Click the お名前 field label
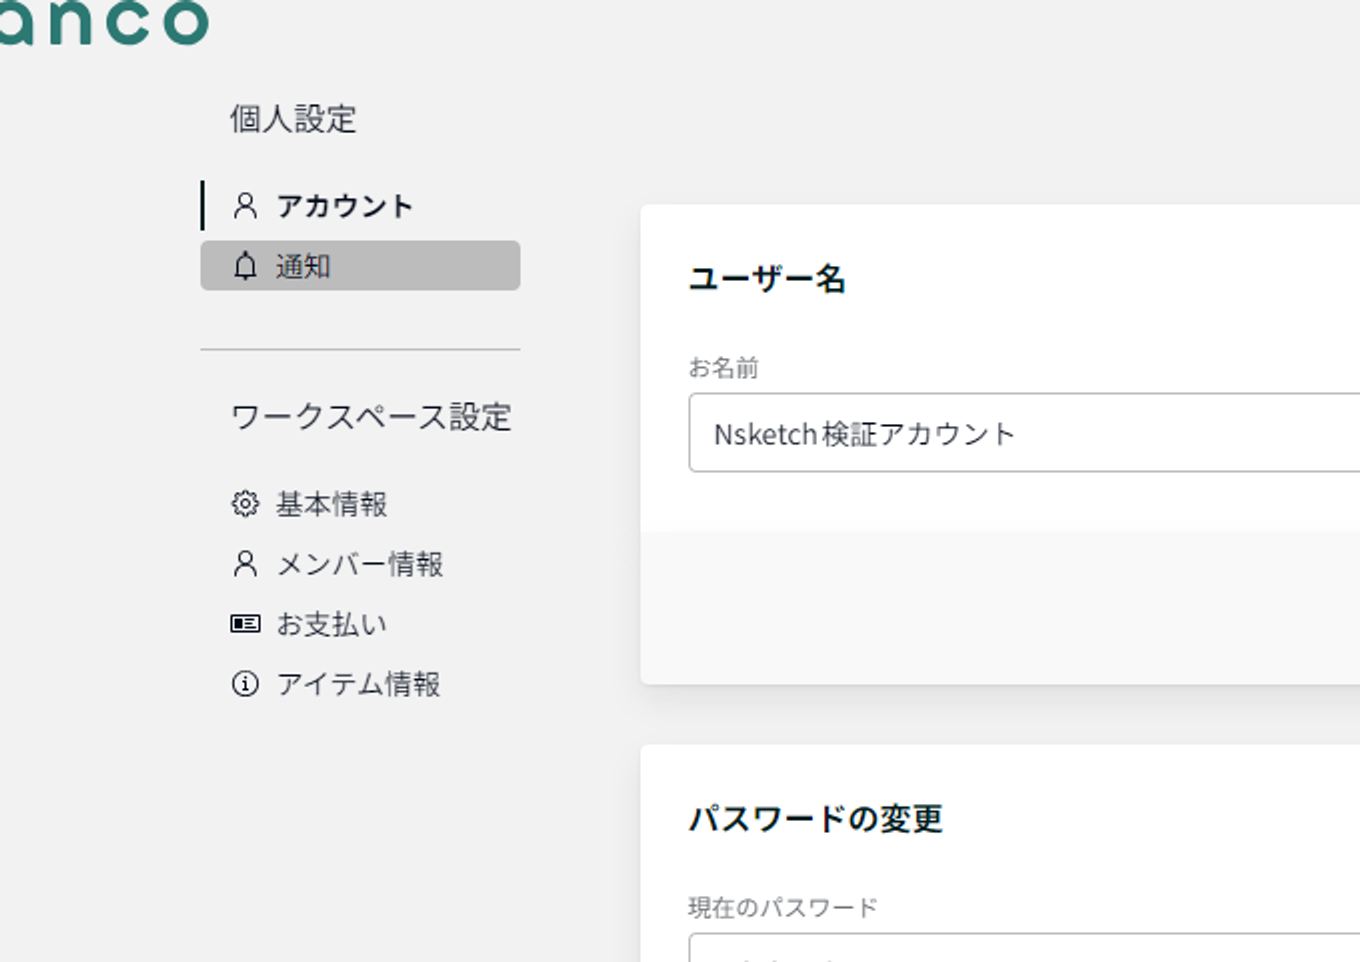 pyautogui.click(x=723, y=368)
